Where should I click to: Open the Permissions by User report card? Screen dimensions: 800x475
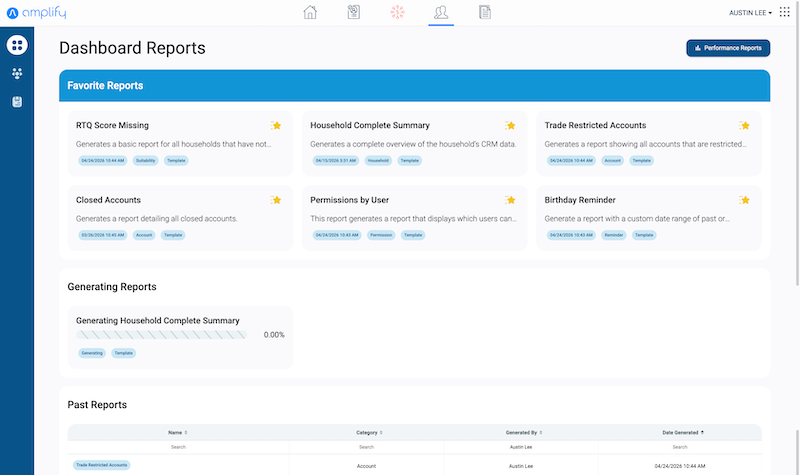[x=414, y=218]
